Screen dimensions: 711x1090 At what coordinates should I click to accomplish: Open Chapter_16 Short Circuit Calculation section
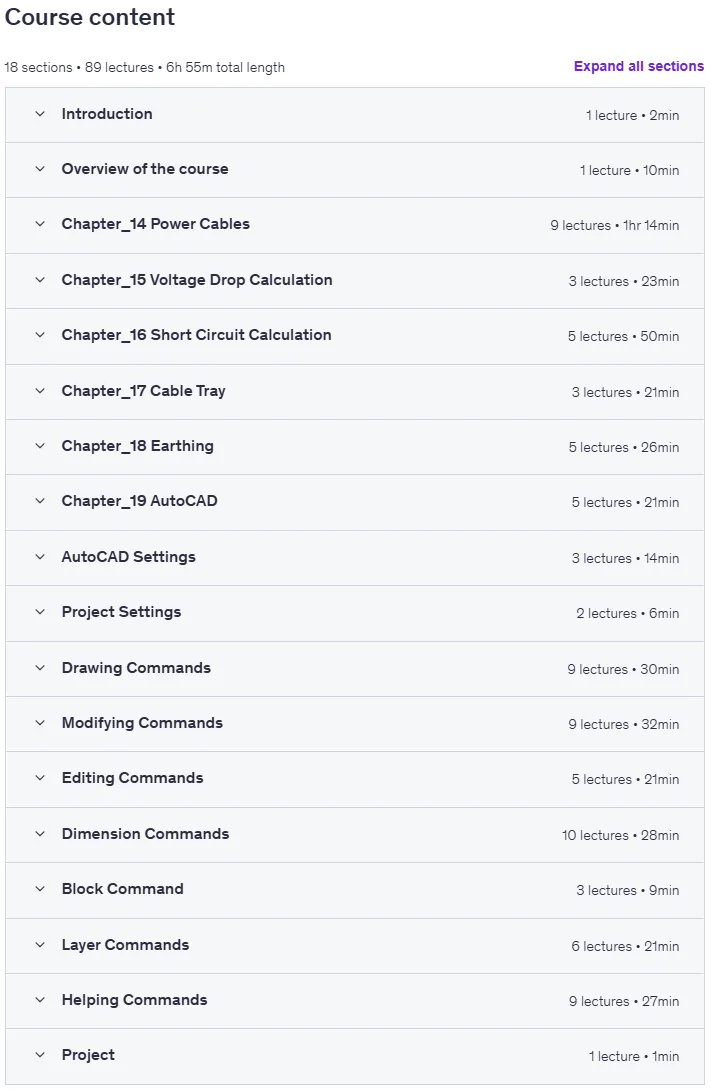354,336
